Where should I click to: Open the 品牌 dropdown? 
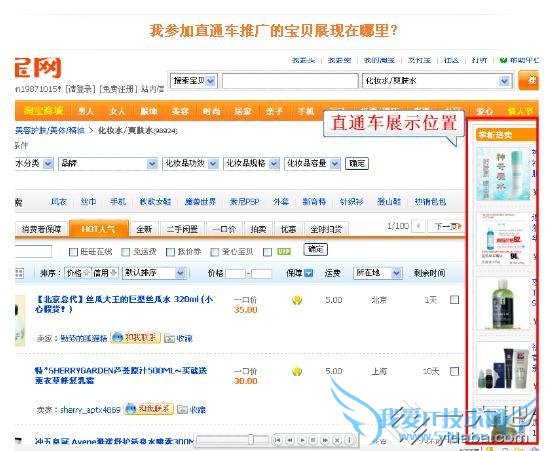click(108, 163)
